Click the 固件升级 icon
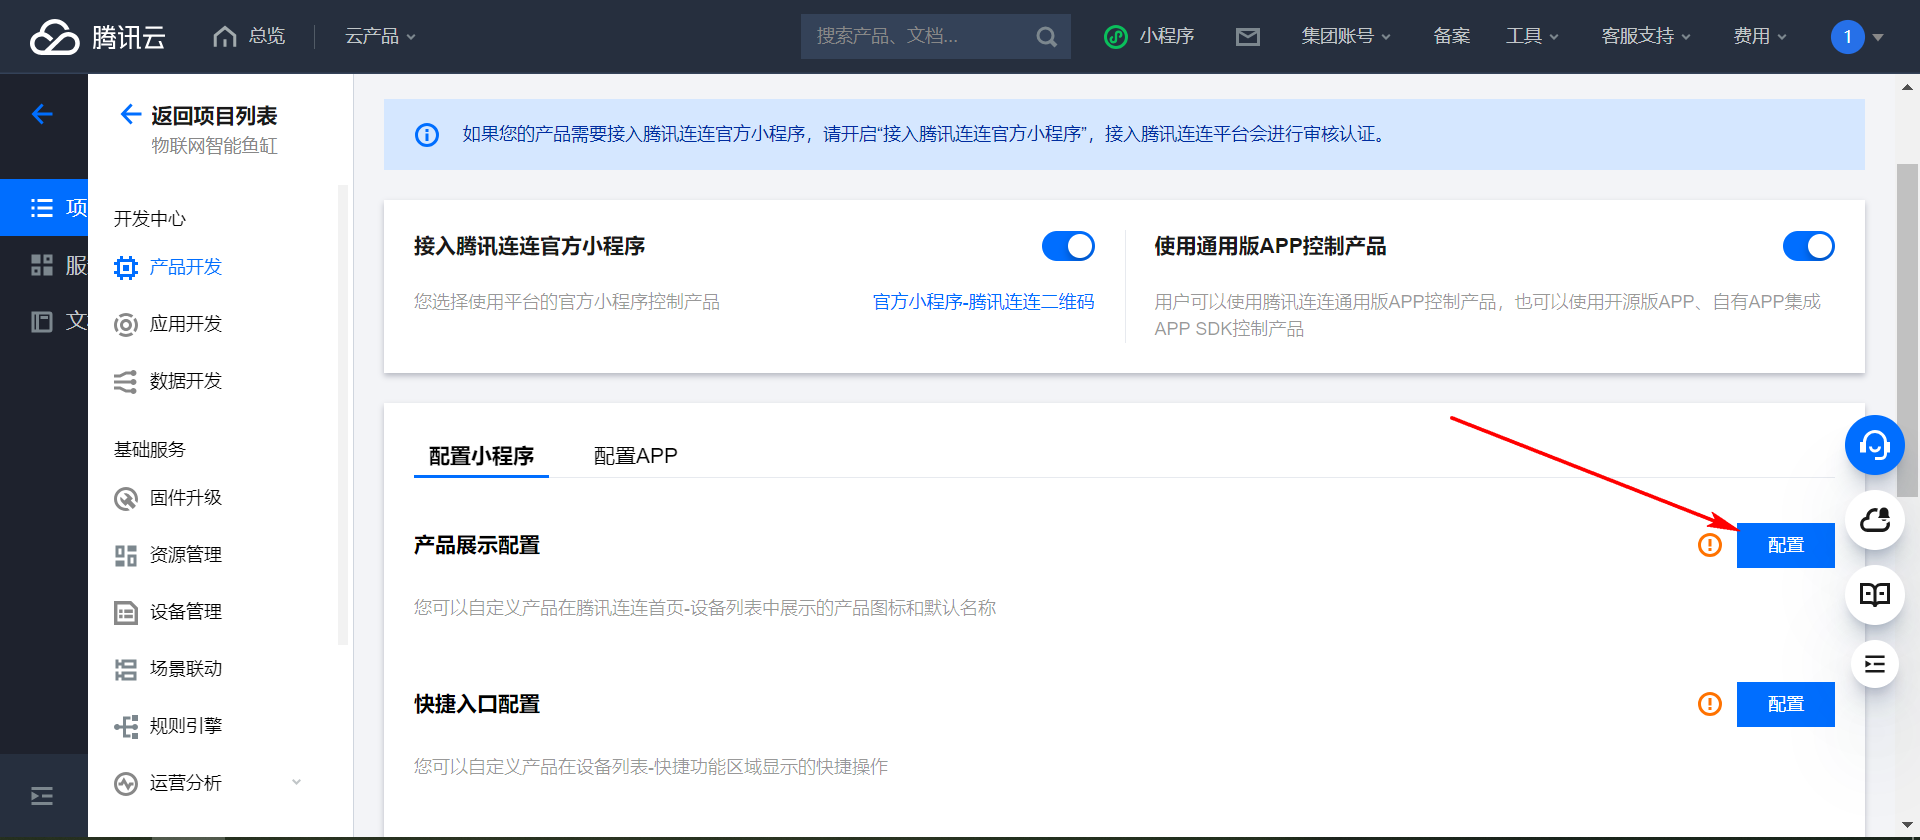 126,498
